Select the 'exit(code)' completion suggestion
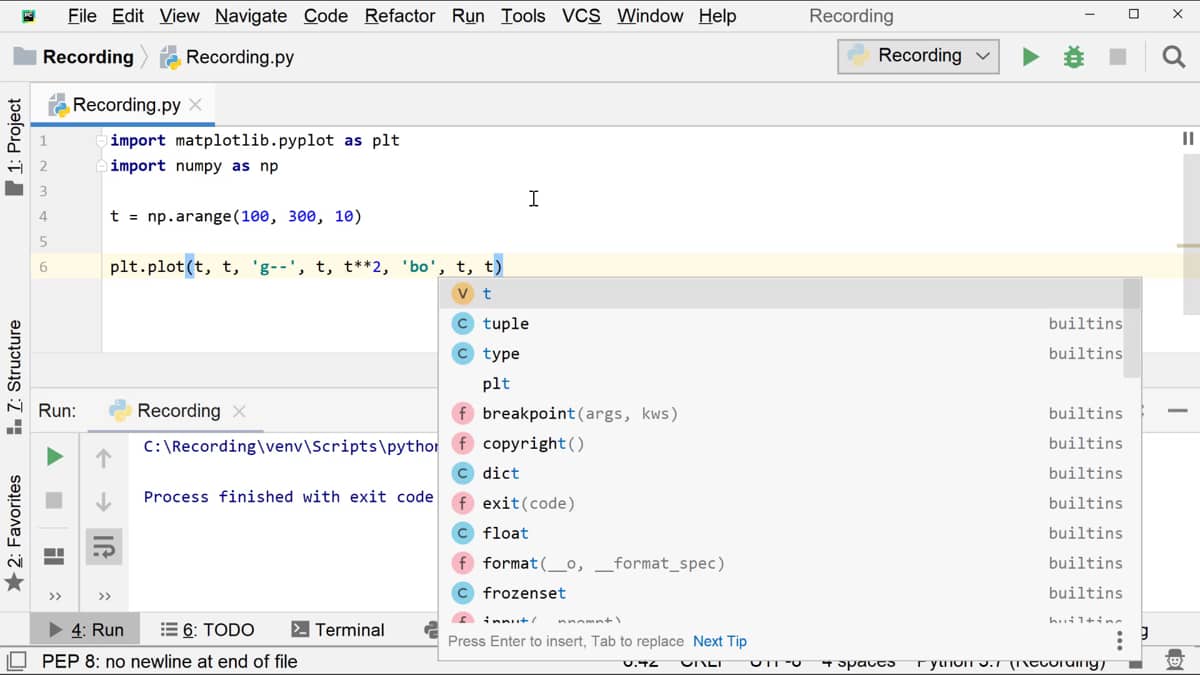Viewport: 1200px width, 675px height. (x=783, y=504)
